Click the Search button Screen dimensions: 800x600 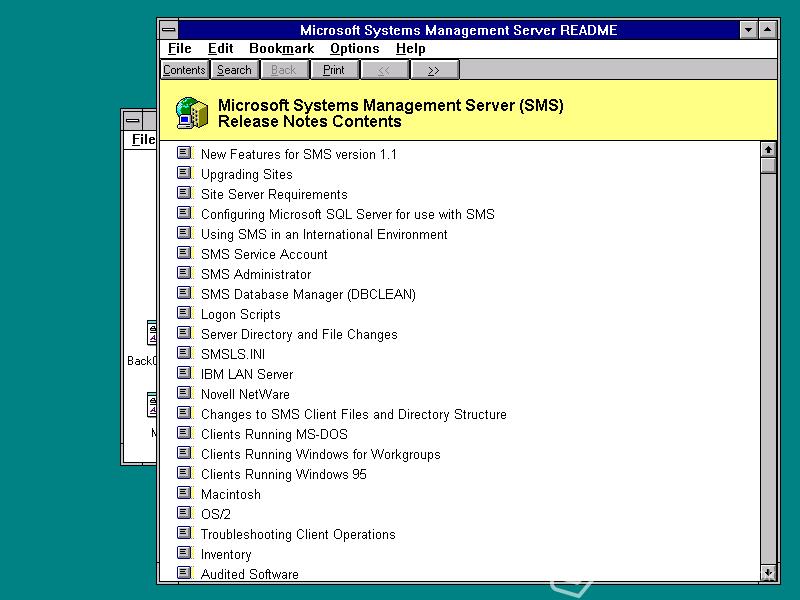[x=234, y=70]
